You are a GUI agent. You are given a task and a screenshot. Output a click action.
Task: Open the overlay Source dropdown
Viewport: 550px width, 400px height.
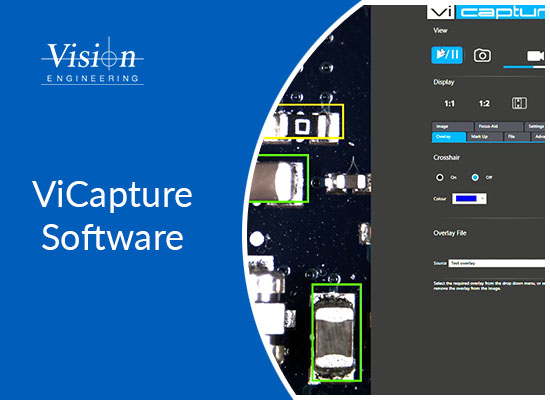coord(496,263)
